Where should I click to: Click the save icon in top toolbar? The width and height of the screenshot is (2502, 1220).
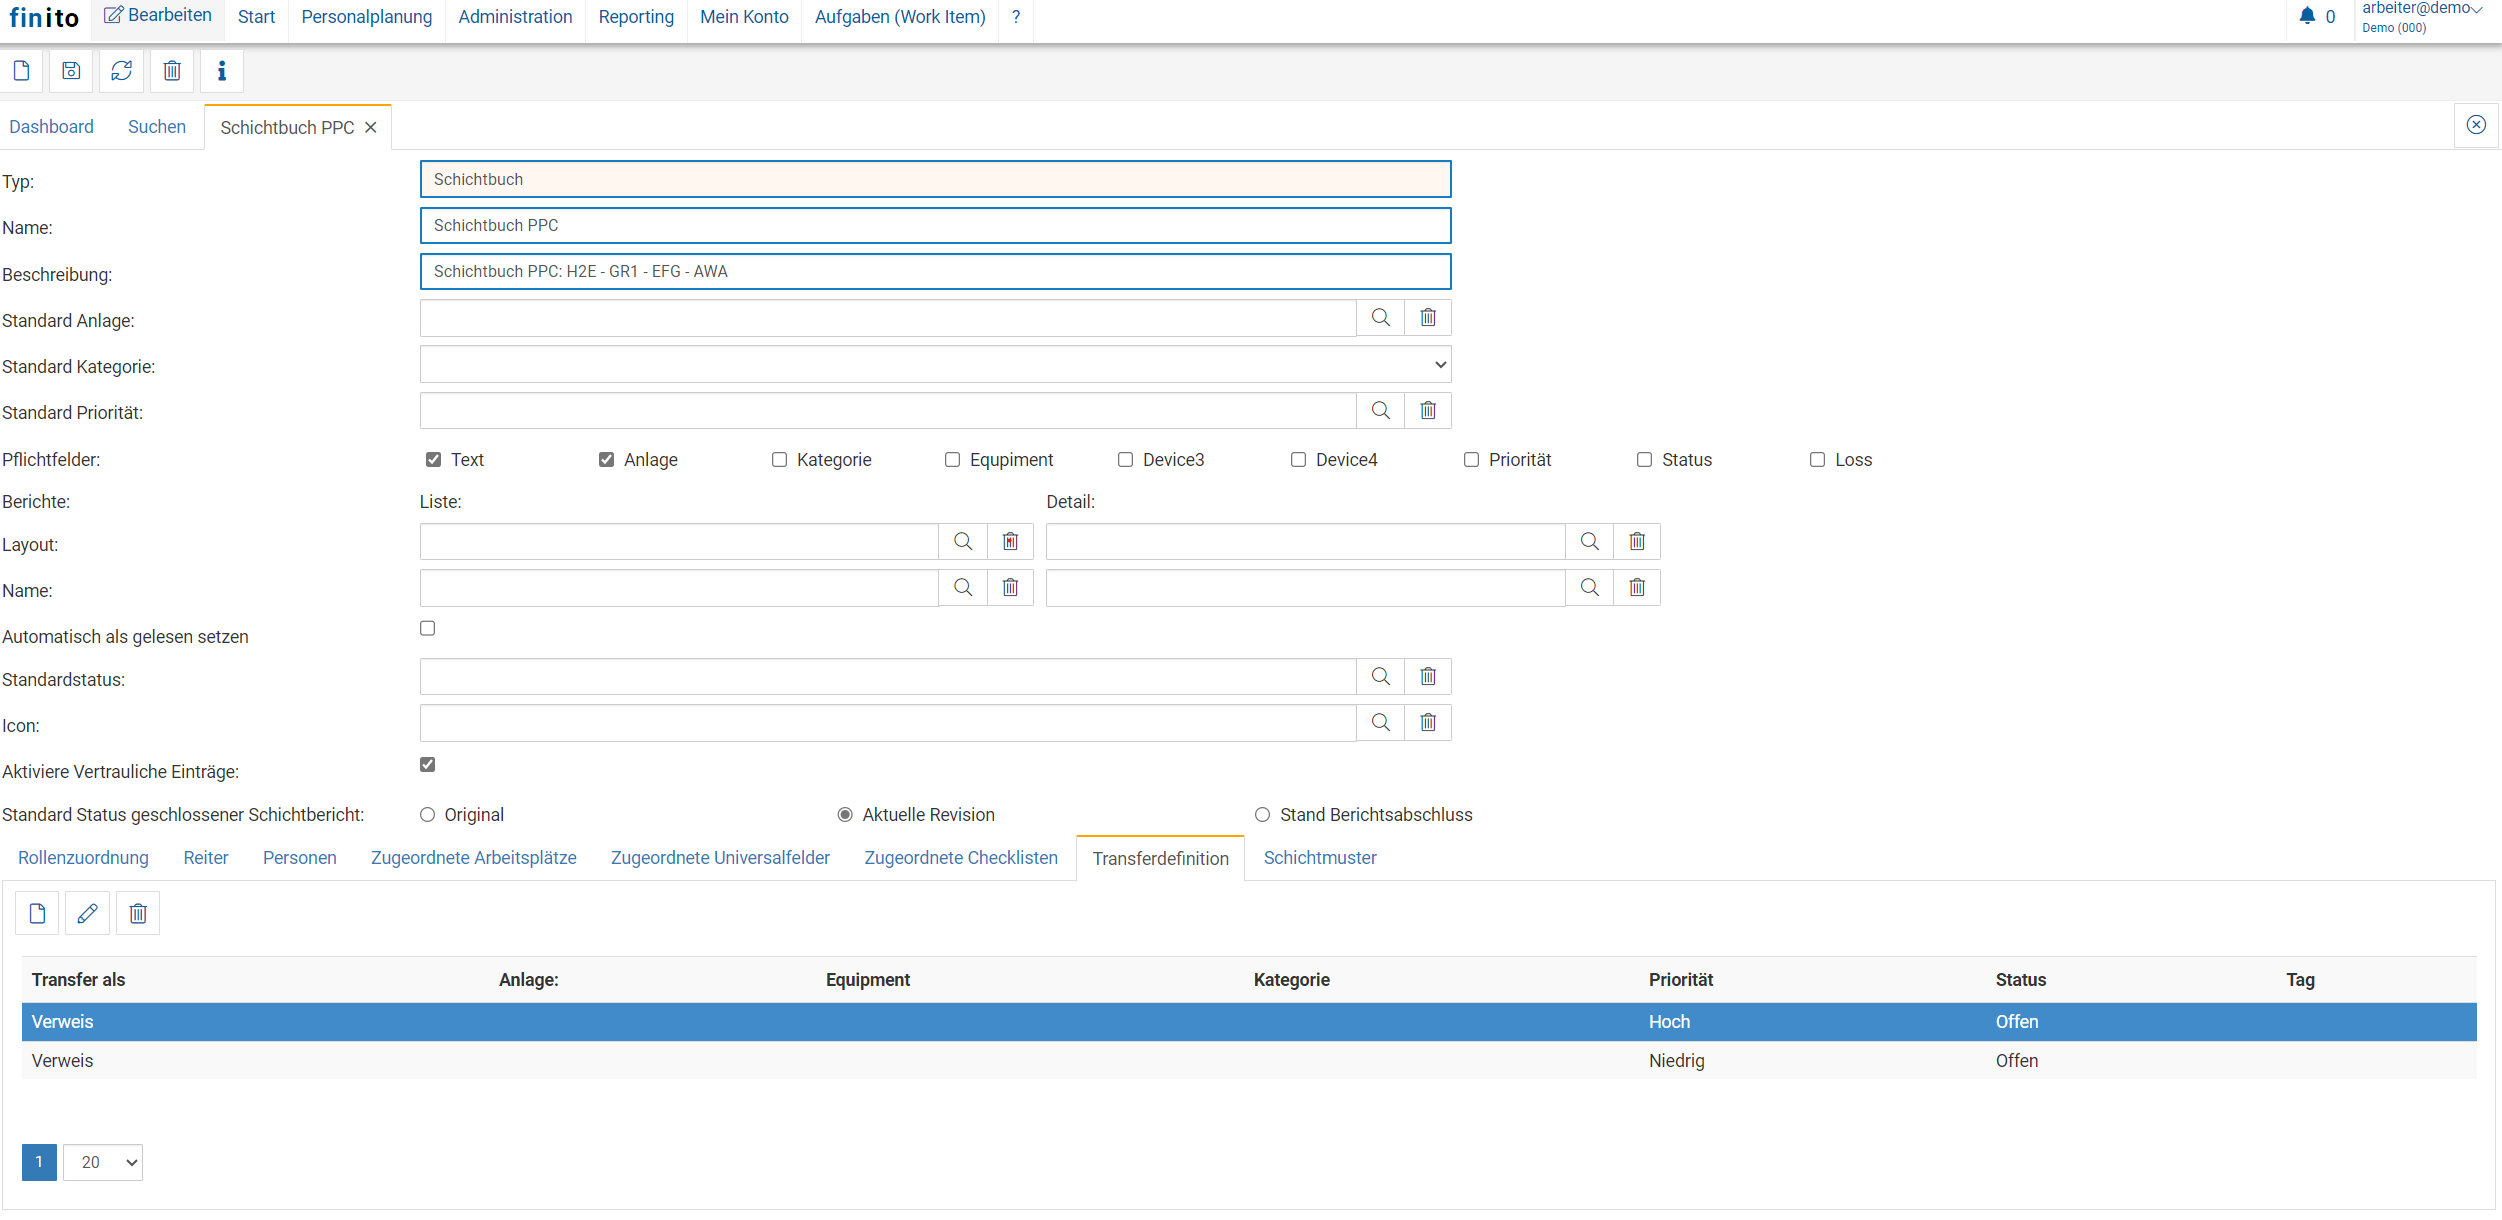click(71, 71)
